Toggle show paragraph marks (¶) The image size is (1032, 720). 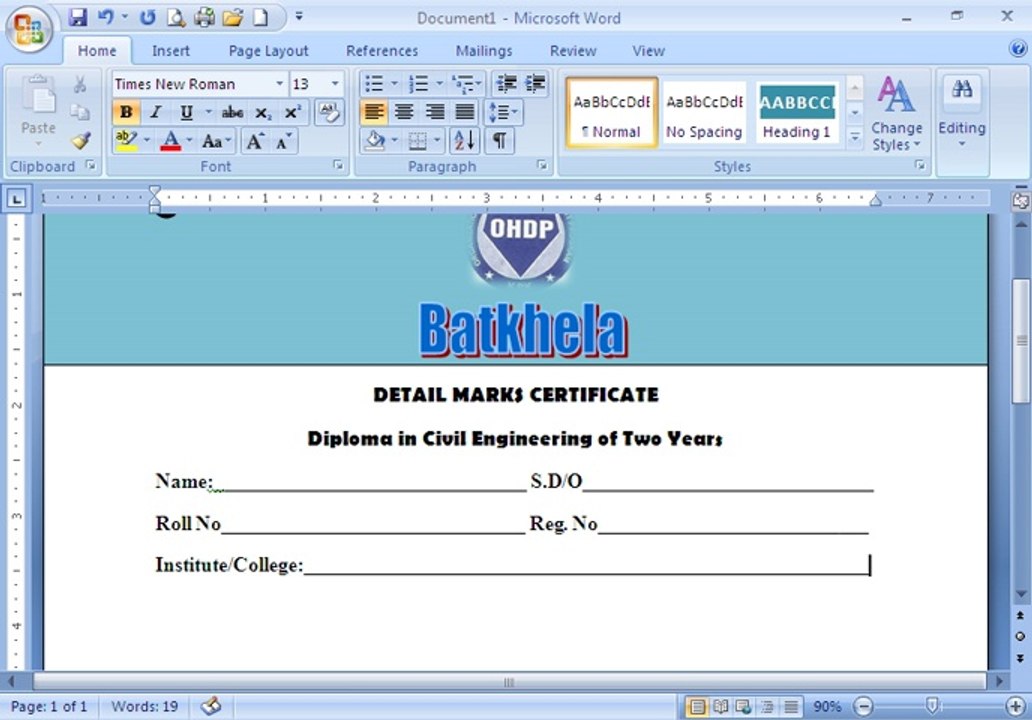[x=500, y=140]
